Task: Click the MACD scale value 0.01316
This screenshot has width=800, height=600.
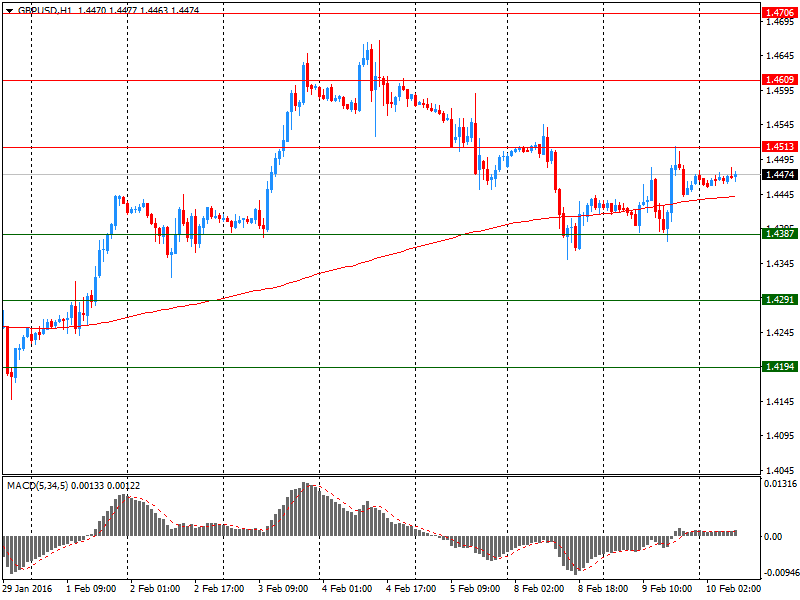Action: click(x=781, y=484)
